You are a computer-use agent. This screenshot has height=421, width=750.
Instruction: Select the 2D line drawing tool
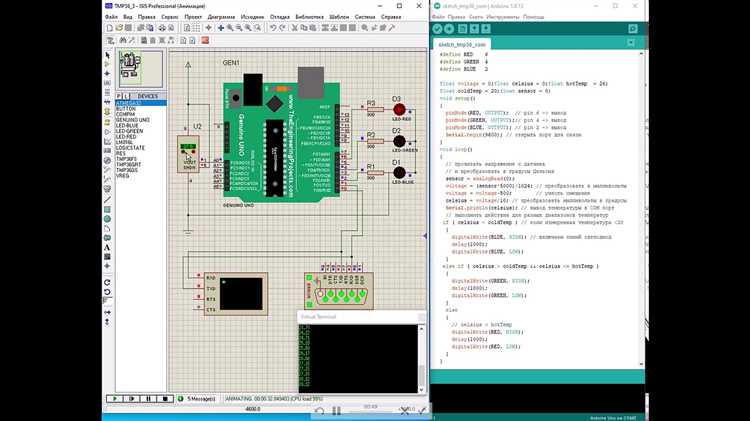point(107,199)
